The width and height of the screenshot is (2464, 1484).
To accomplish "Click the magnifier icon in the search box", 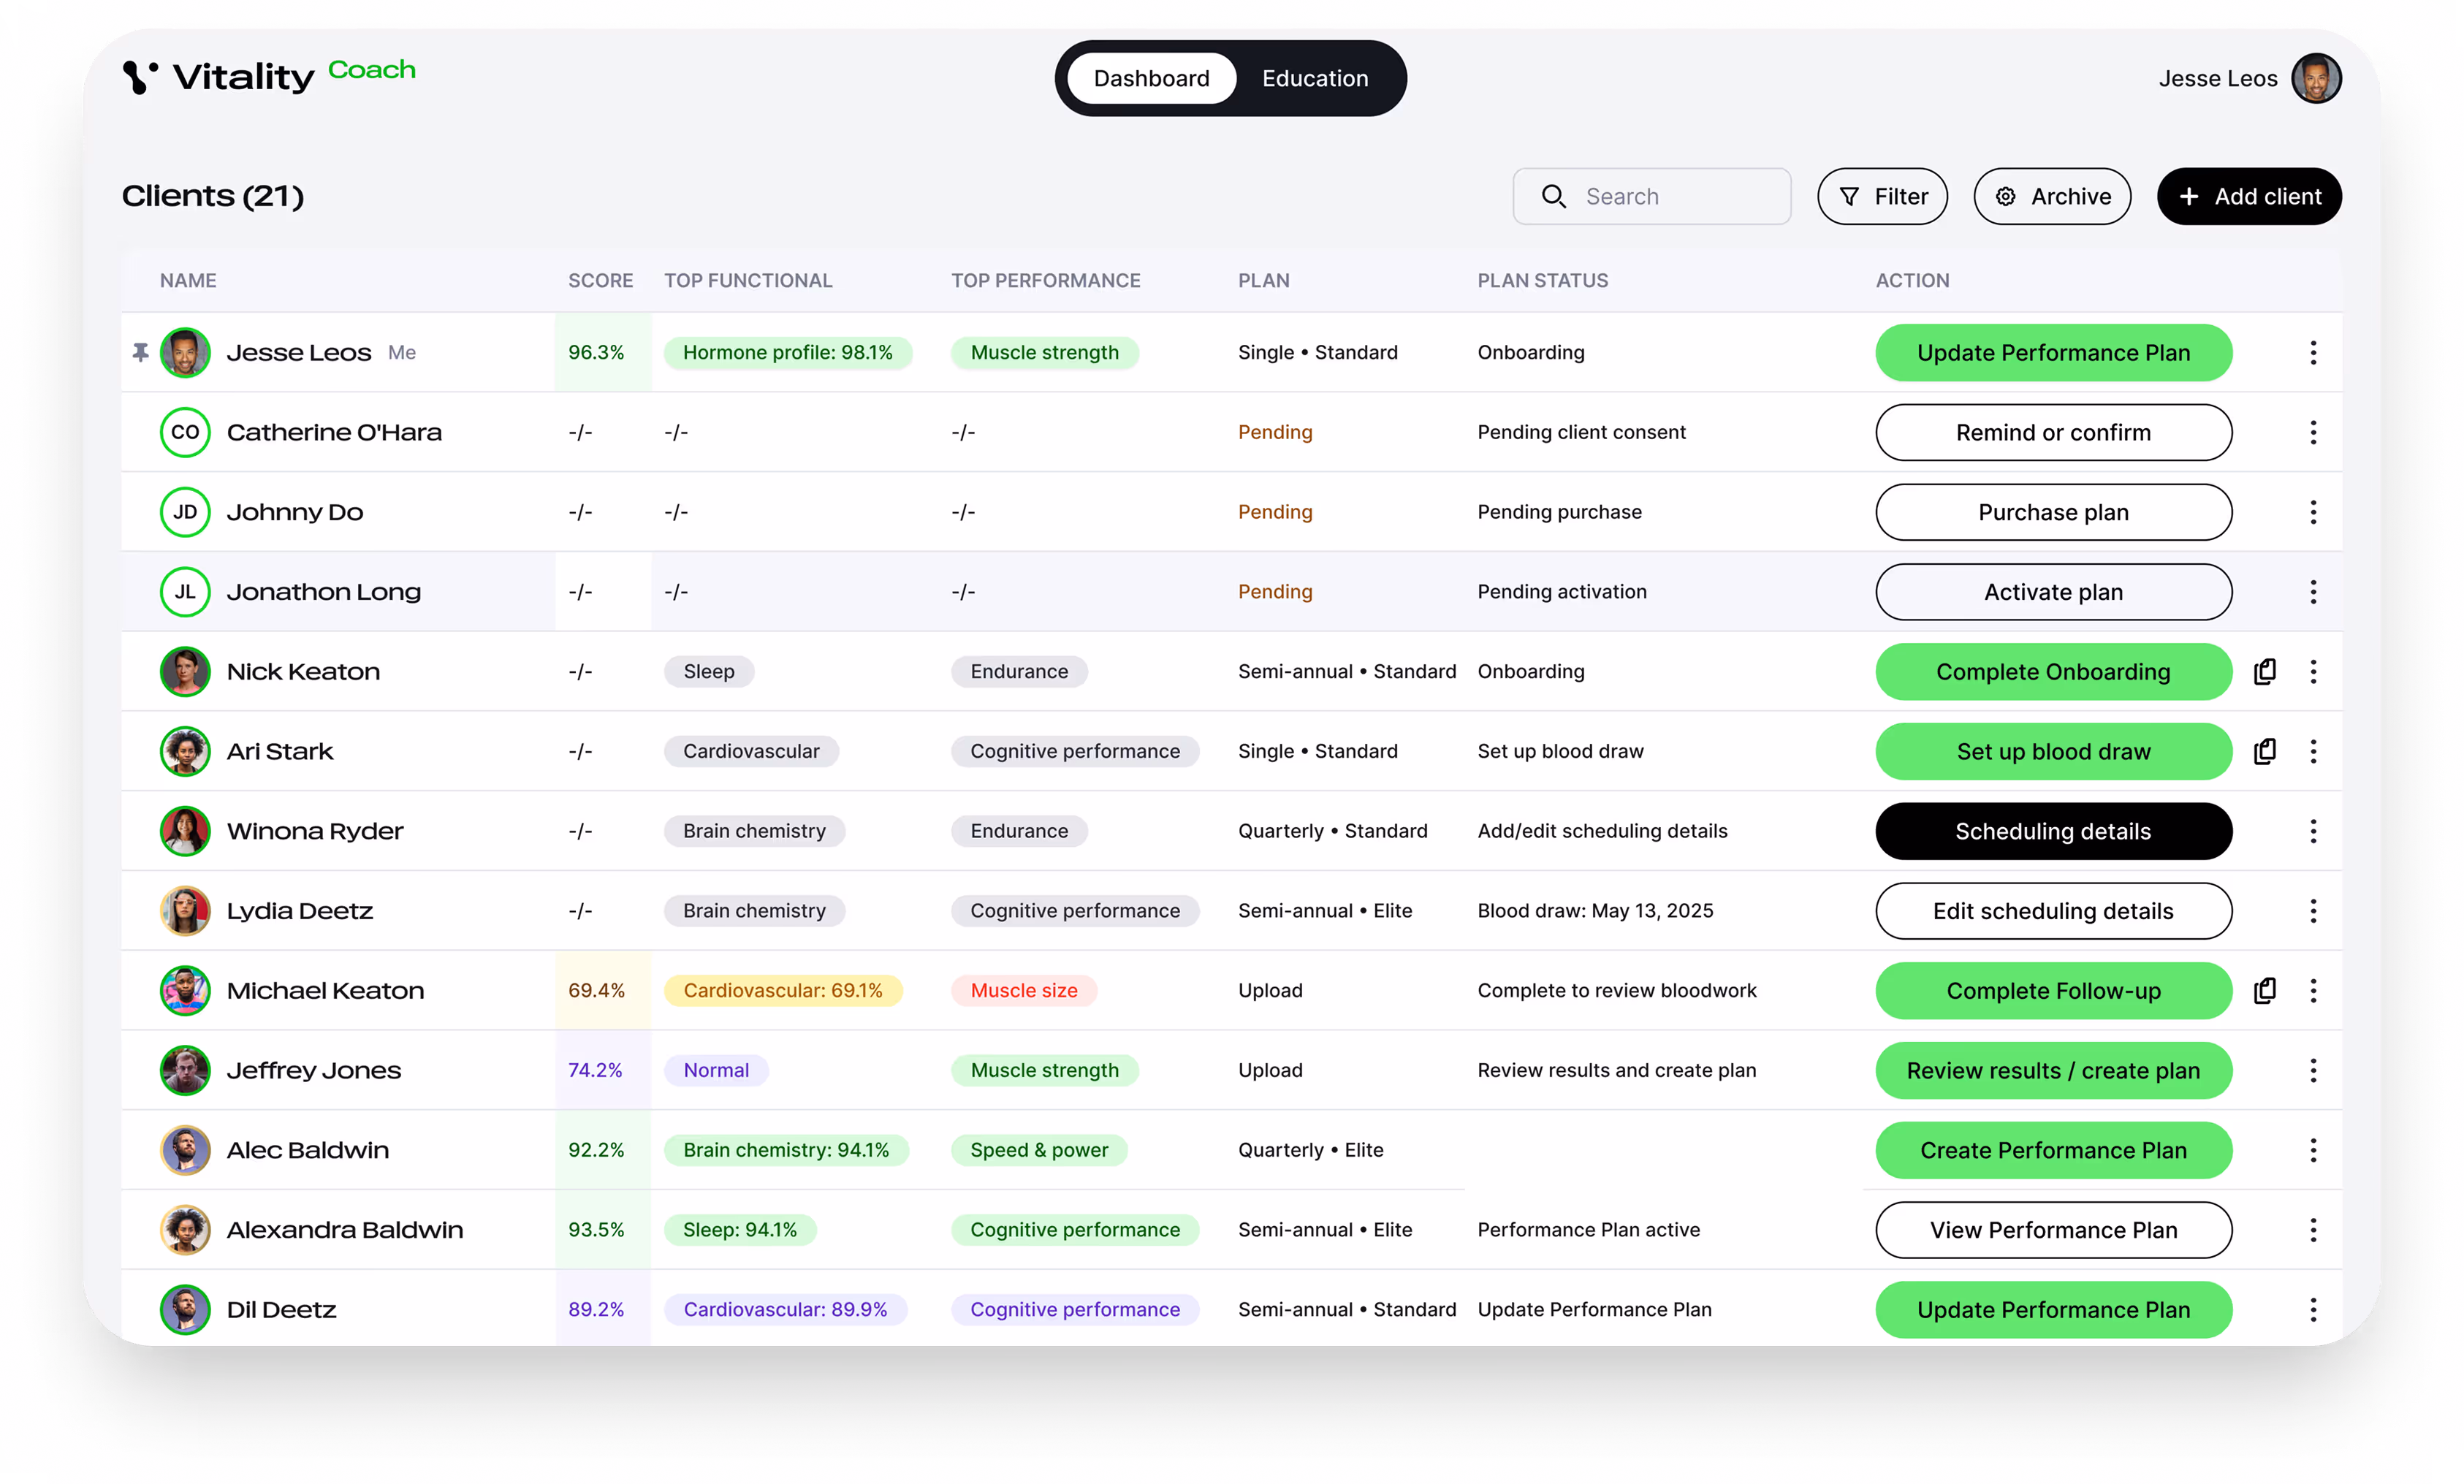I will click(x=1553, y=196).
